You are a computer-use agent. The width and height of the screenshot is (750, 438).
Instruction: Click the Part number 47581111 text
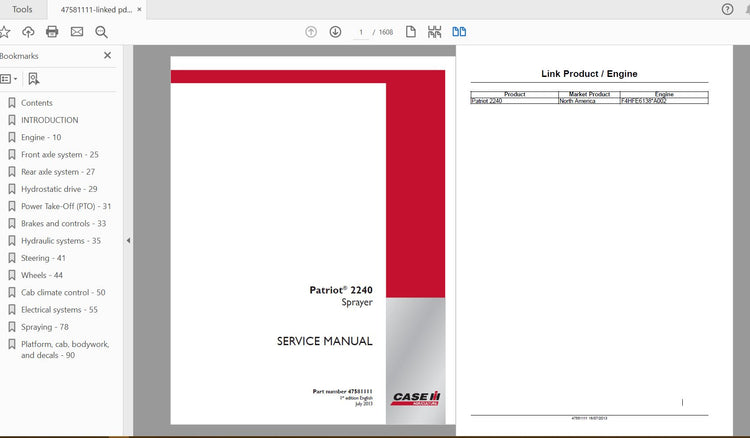point(342,391)
